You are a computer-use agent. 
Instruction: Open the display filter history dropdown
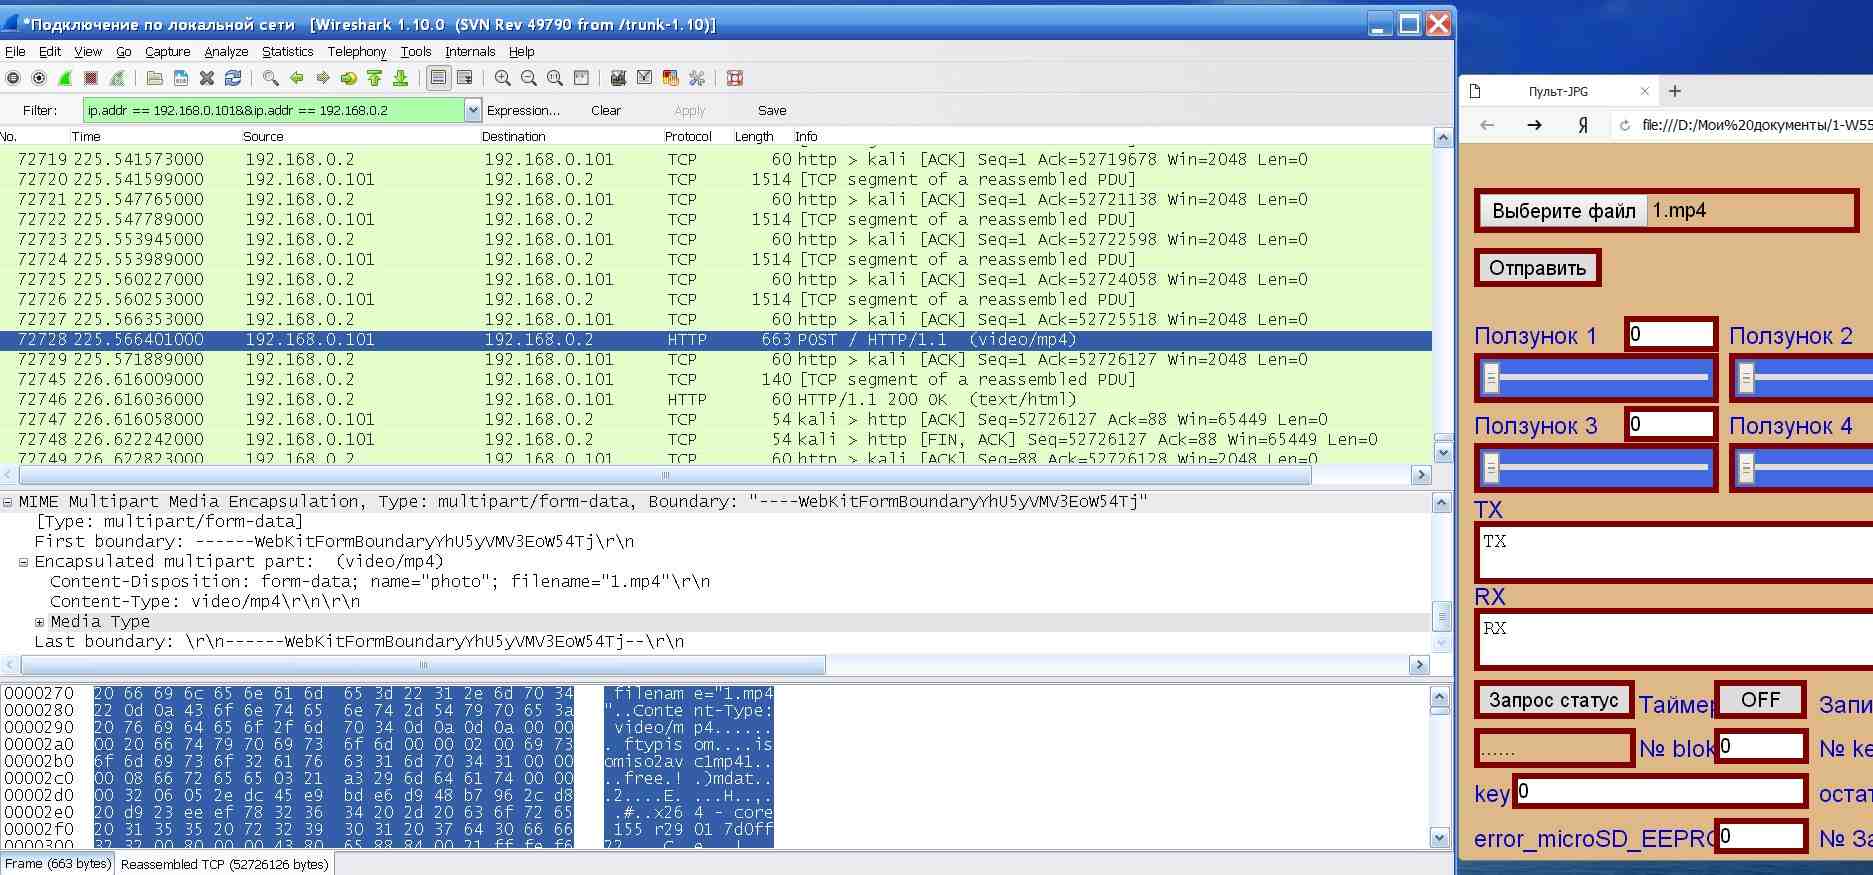click(473, 111)
